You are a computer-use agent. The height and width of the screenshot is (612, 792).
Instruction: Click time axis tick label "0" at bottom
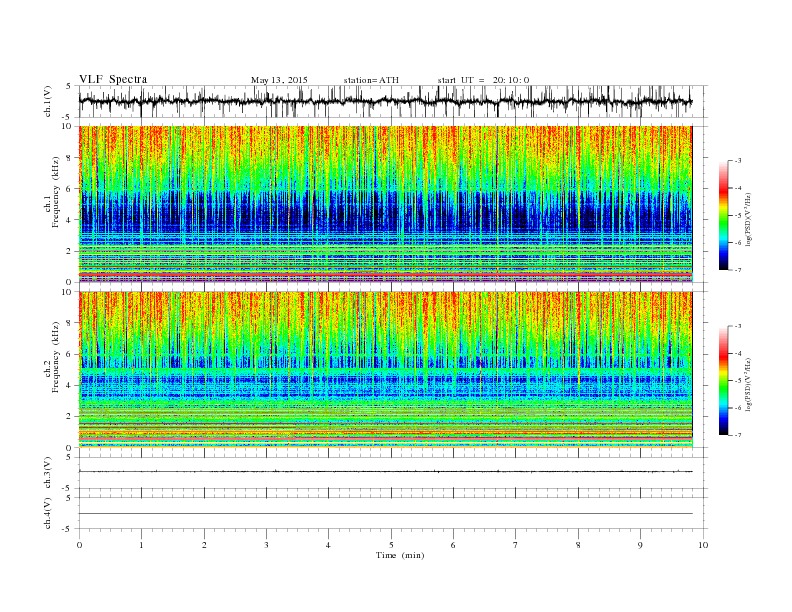pos(79,545)
